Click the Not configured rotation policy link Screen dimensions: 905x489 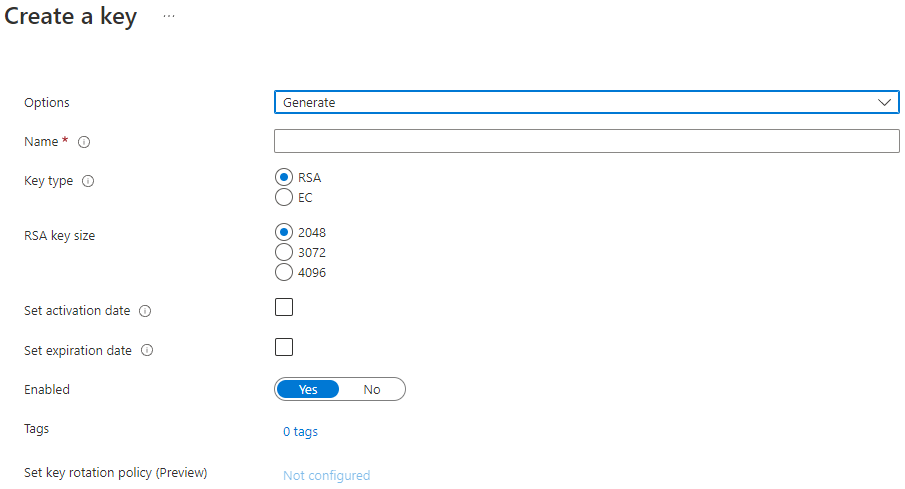click(x=326, y=476)
